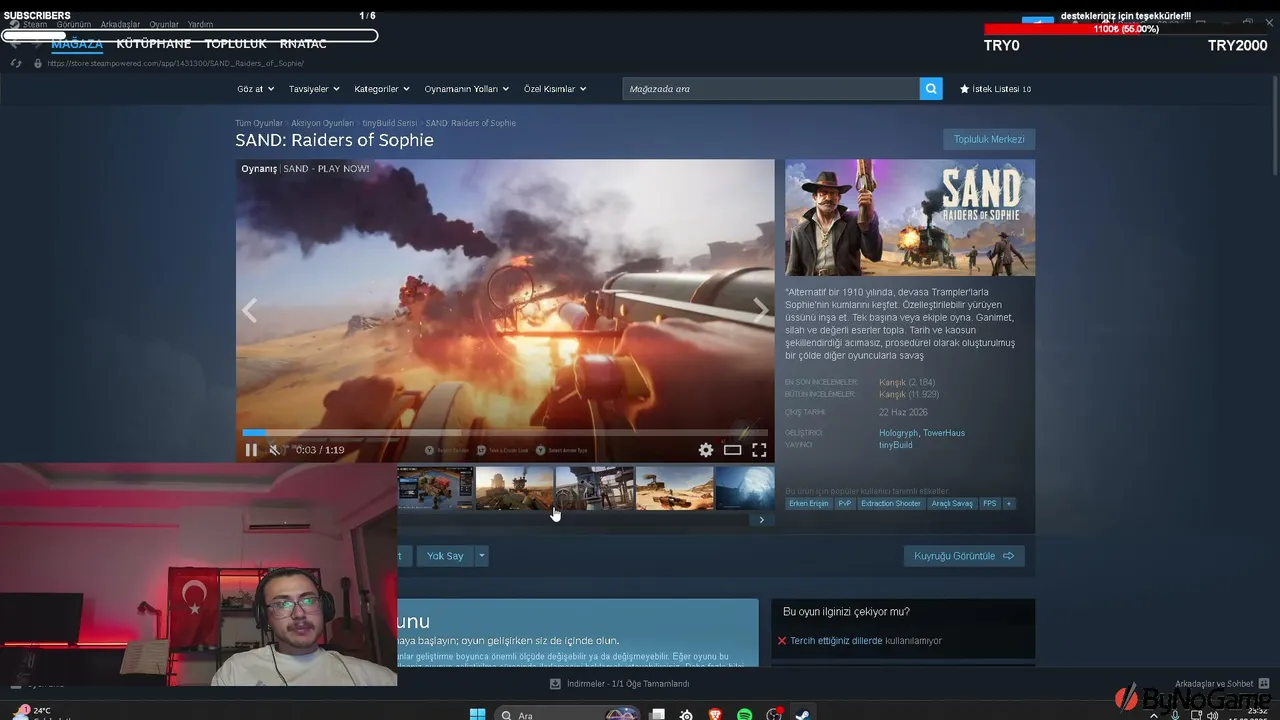This screenshot has width=1280, height=720.
Task: Enter fullscreen for the trailer
Action: click(x=759, y=450)
